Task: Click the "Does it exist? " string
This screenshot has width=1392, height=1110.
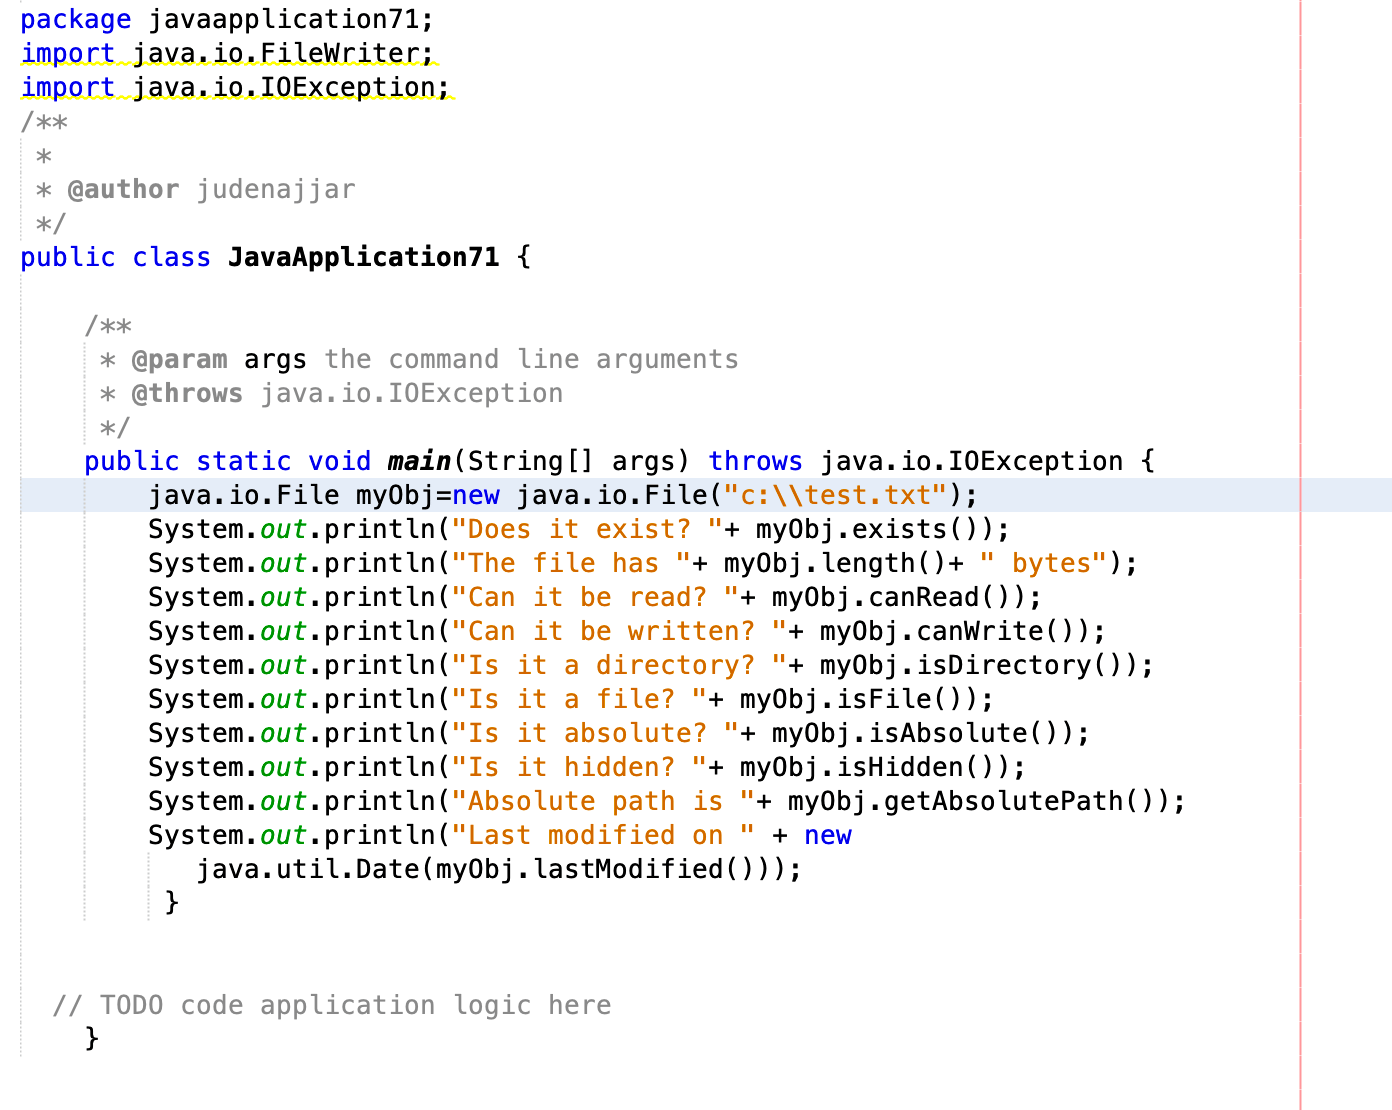Action: [x=587, y=530]
